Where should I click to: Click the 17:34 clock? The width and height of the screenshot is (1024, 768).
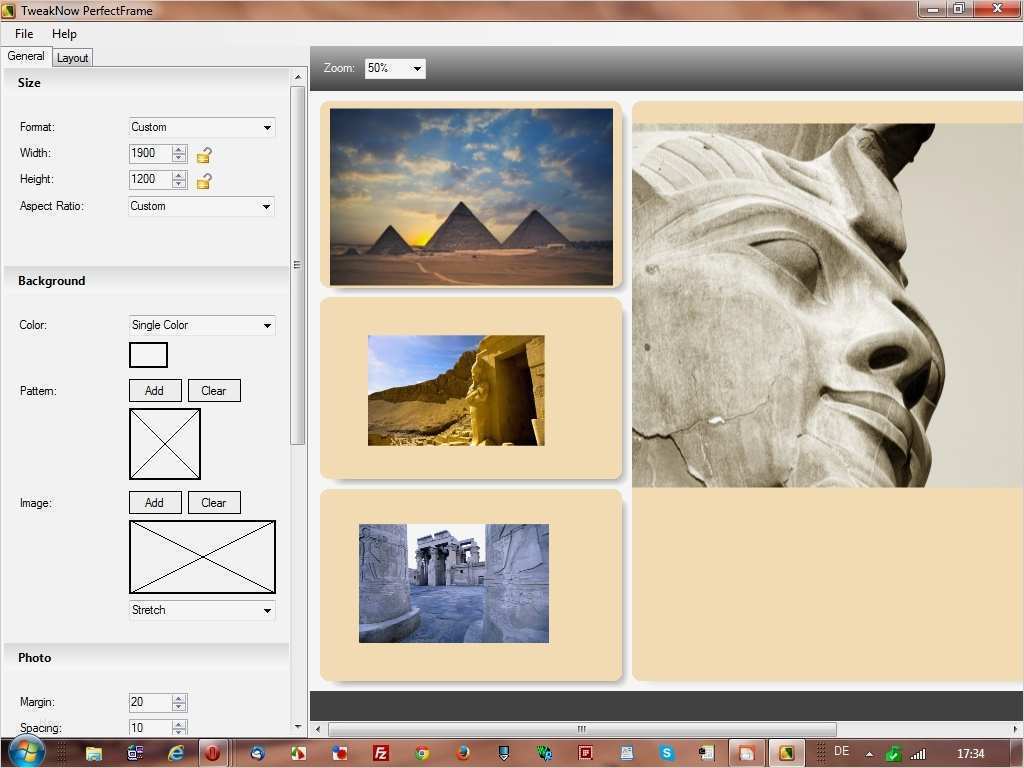click(x=970, y=754)
